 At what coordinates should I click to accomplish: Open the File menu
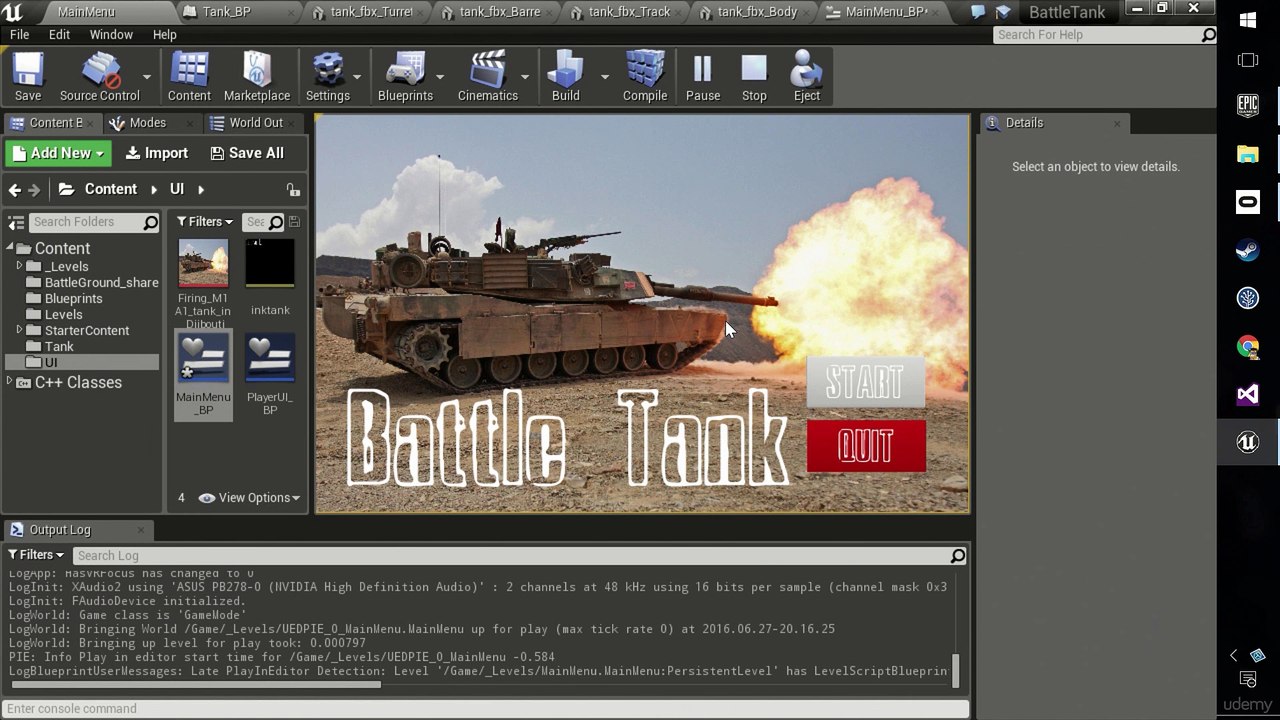click(x=19, y=35)
